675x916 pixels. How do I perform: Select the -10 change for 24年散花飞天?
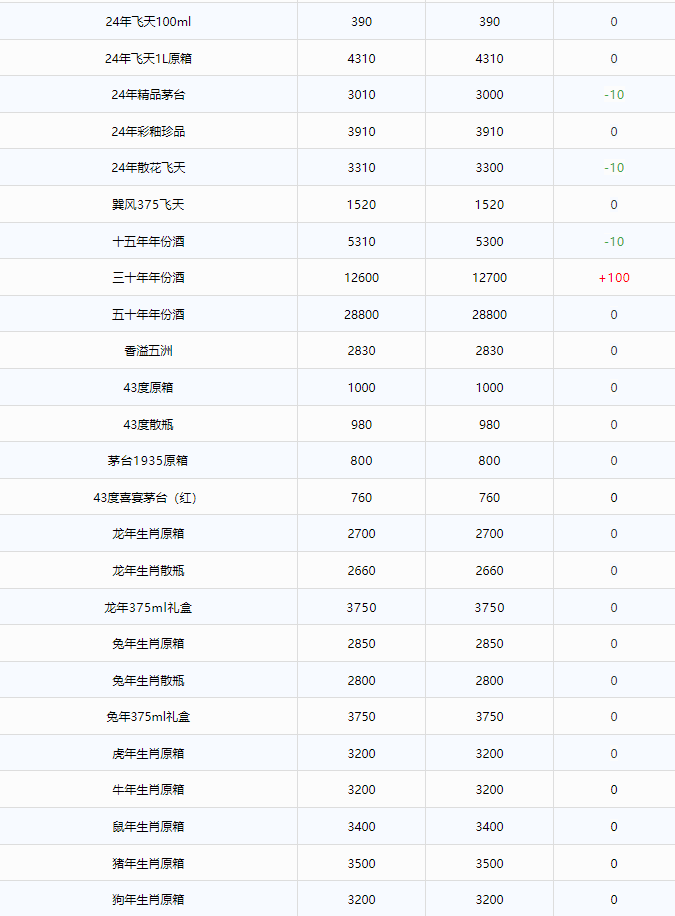pos(614,168)
